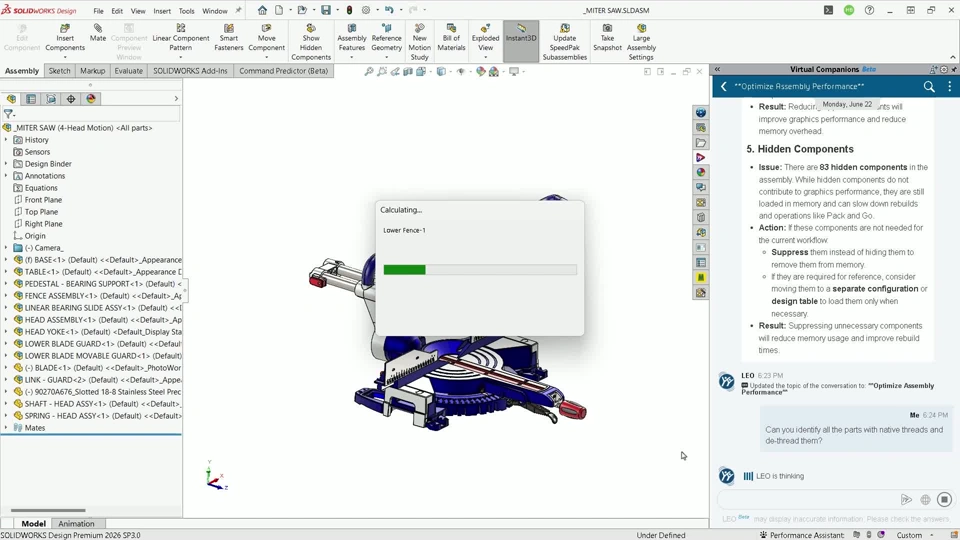Image resolution: width=960 pixels, height=540 pixels.
Task: Click the search icon in Virtual Companions
Action: point(929,87)
